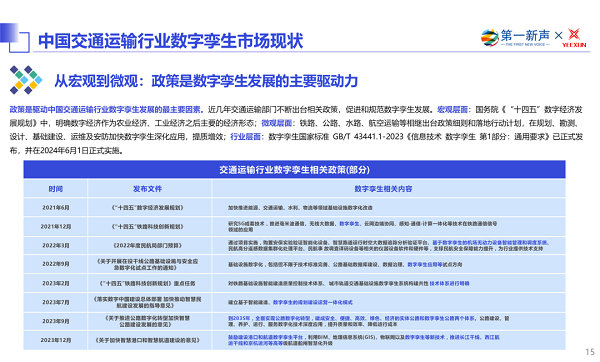Click the 2023年7月 date cell
Screen dimensions: 600x362
coord(56,302)
